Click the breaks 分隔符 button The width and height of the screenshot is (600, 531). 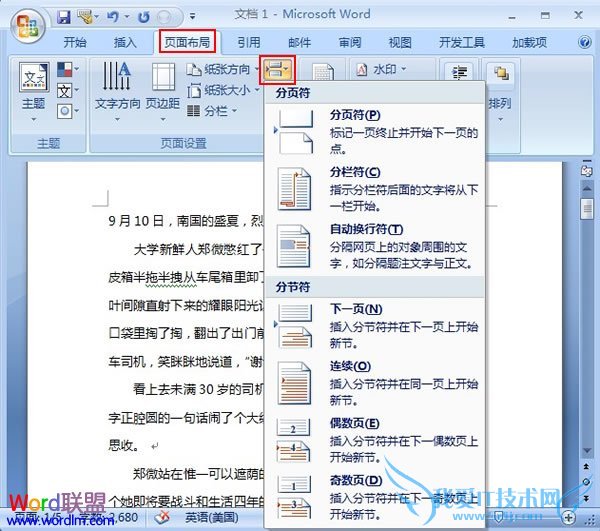(277, 70)
